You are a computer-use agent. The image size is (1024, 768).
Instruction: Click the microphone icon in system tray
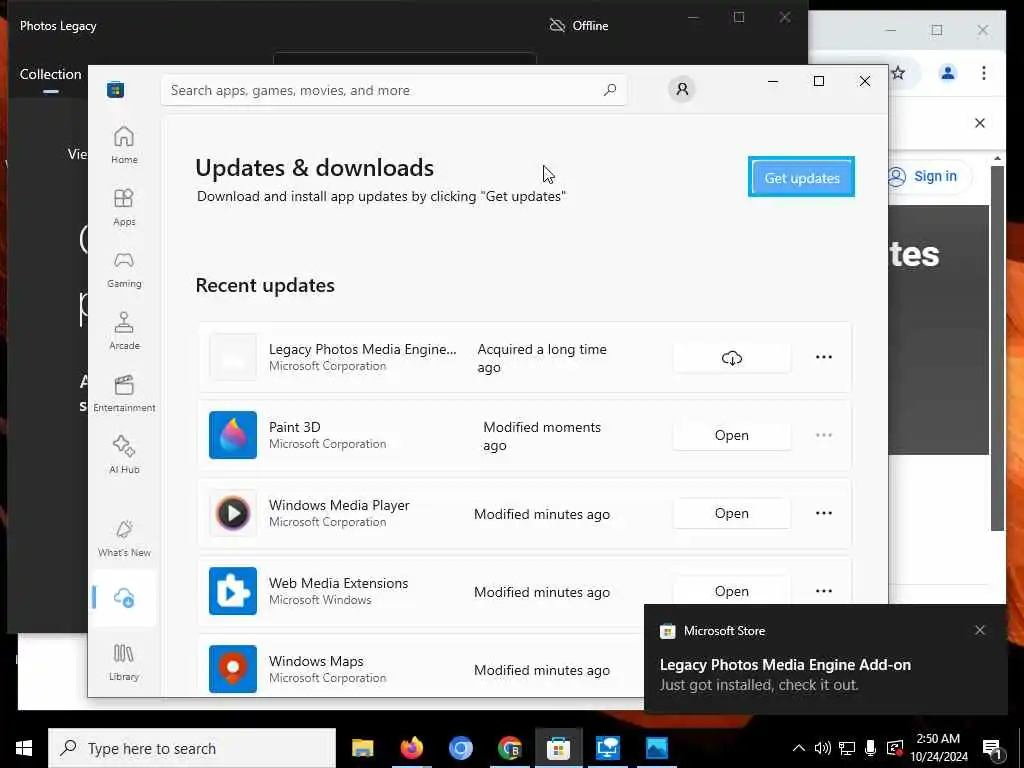pos(870,748)
